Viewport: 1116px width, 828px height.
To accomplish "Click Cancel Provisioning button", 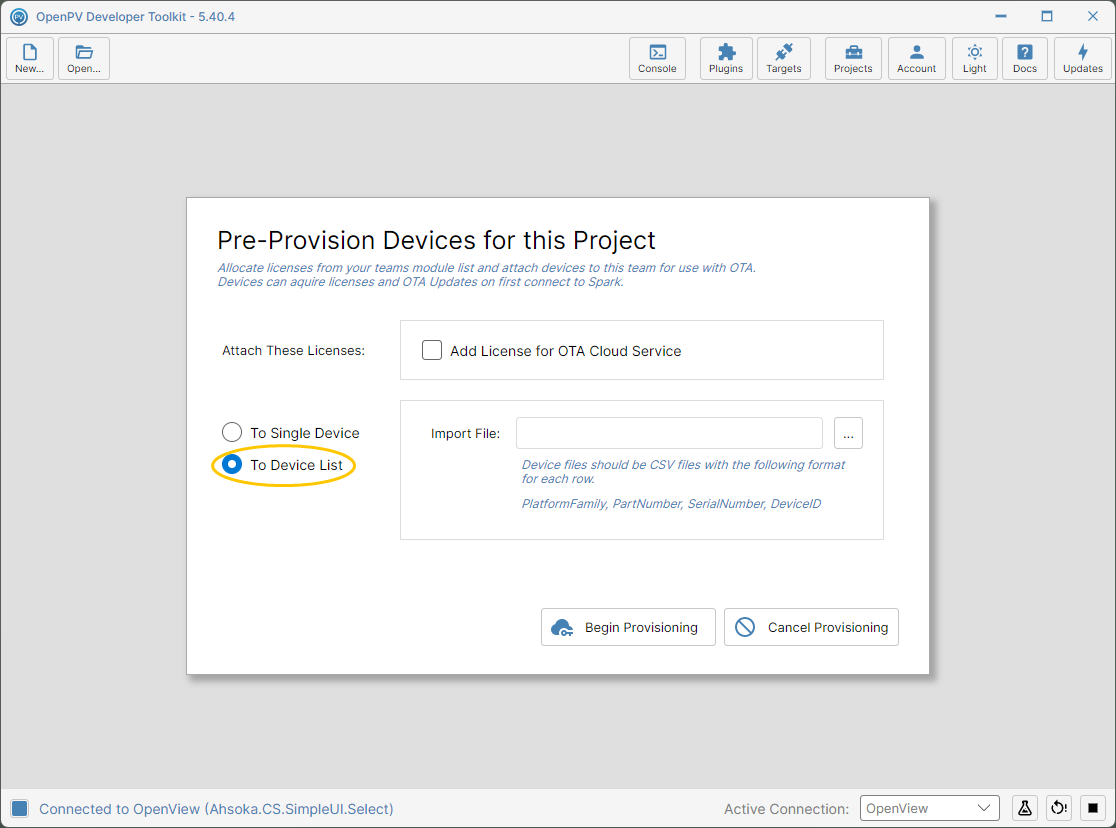I will click(x=811, y=627).
